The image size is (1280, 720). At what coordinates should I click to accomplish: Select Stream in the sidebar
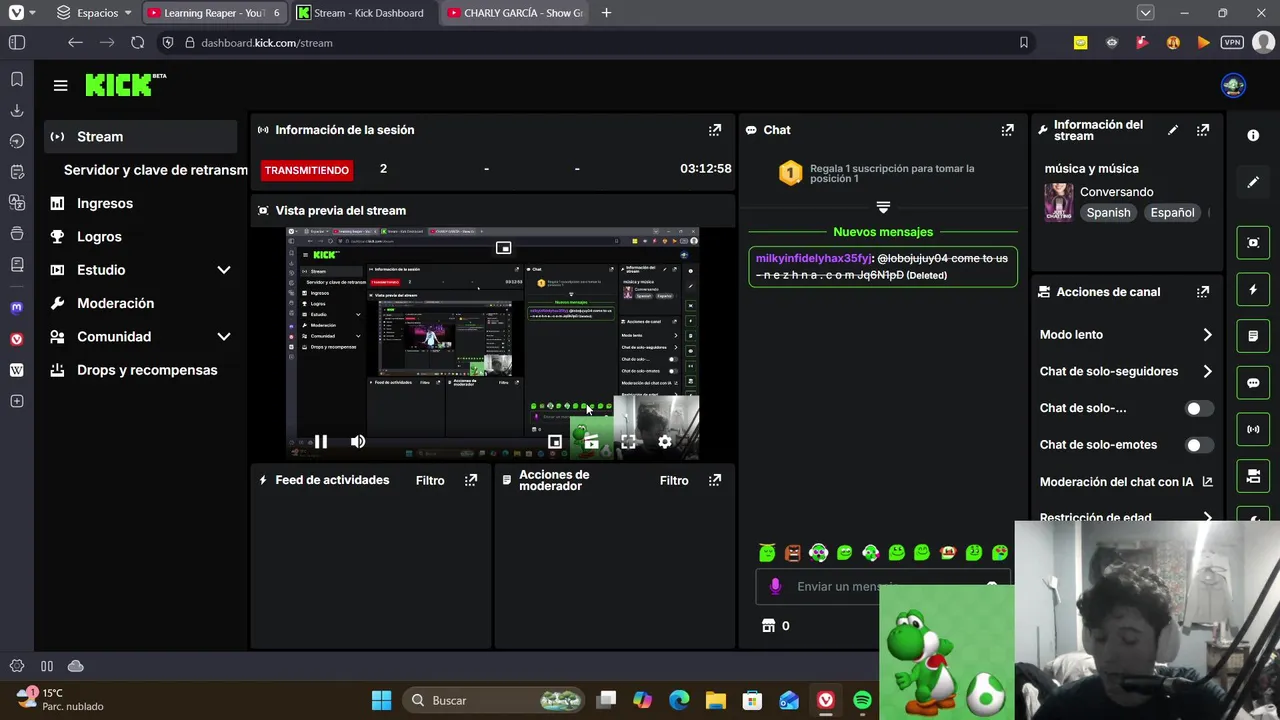tap(140, 137)
